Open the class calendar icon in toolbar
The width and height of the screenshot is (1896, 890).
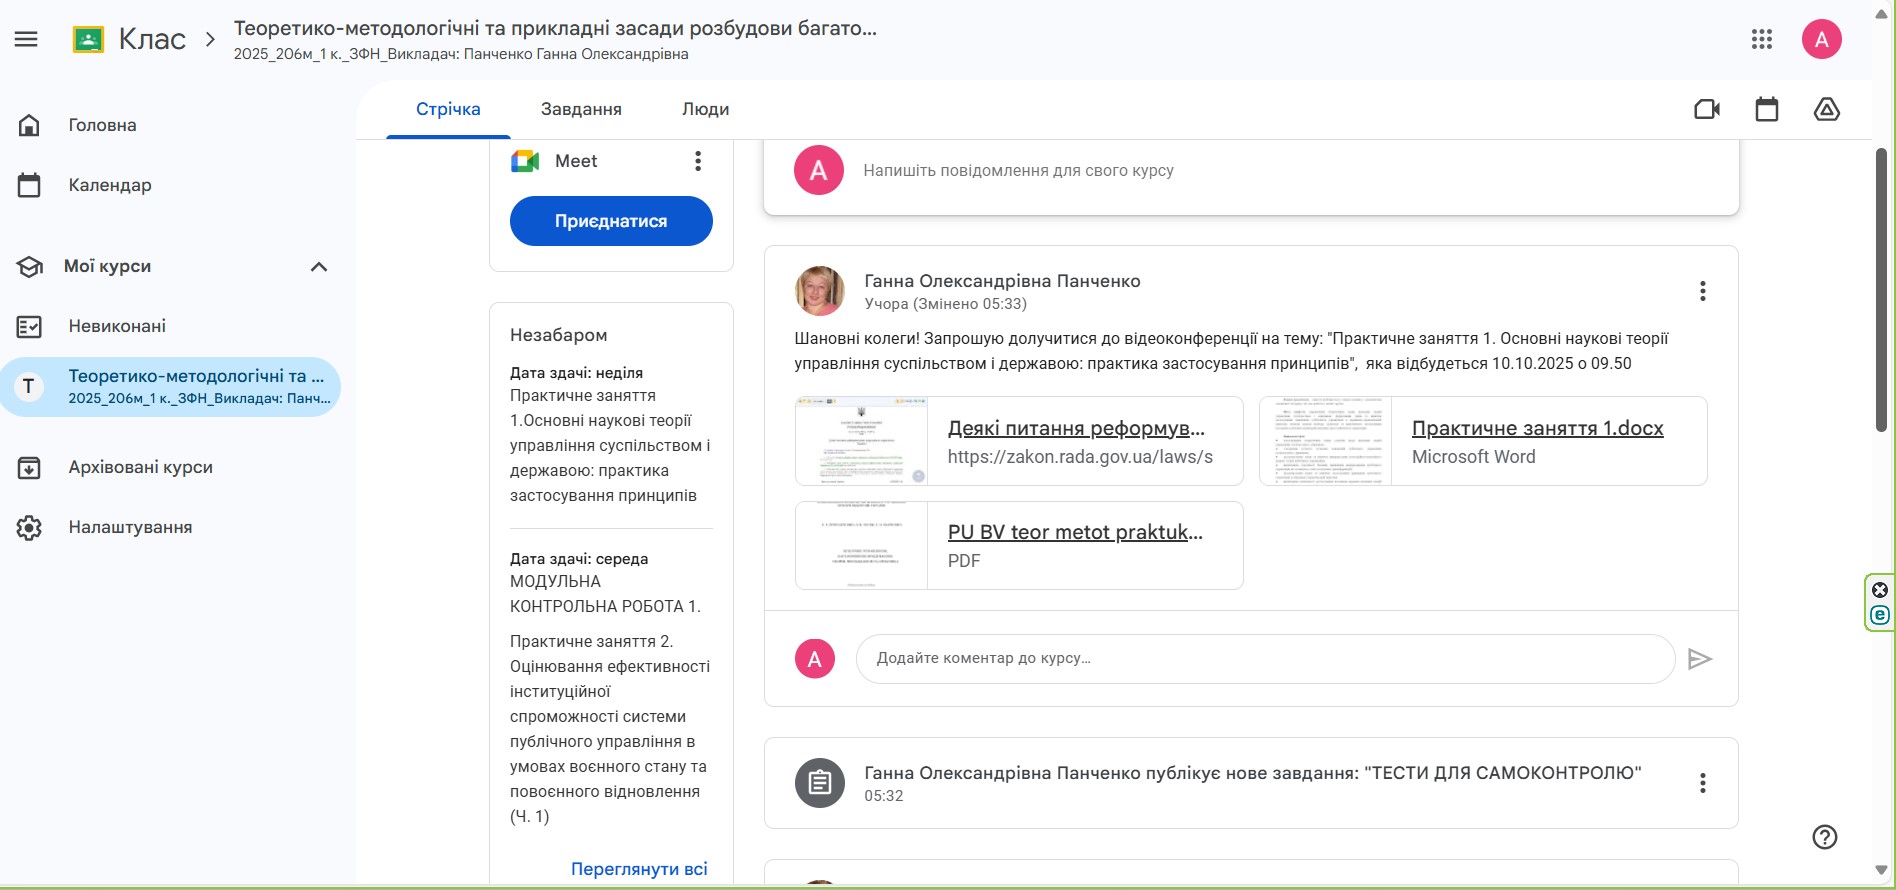(x=1767, y=109)
